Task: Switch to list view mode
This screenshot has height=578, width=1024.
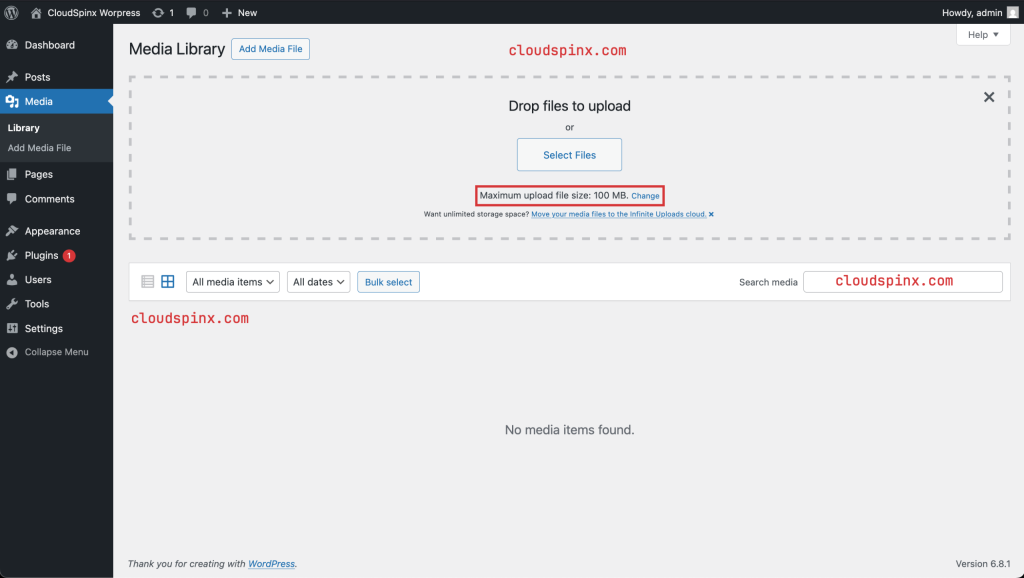Action: coord(146,281)
